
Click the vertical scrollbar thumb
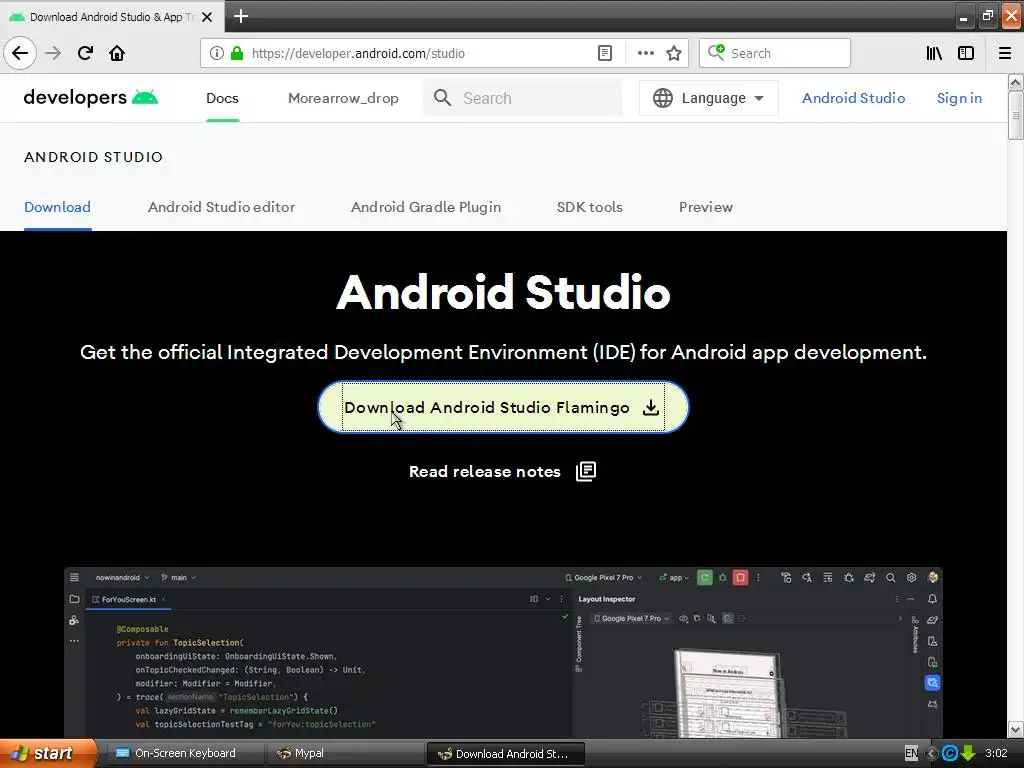coord(1015,115)
